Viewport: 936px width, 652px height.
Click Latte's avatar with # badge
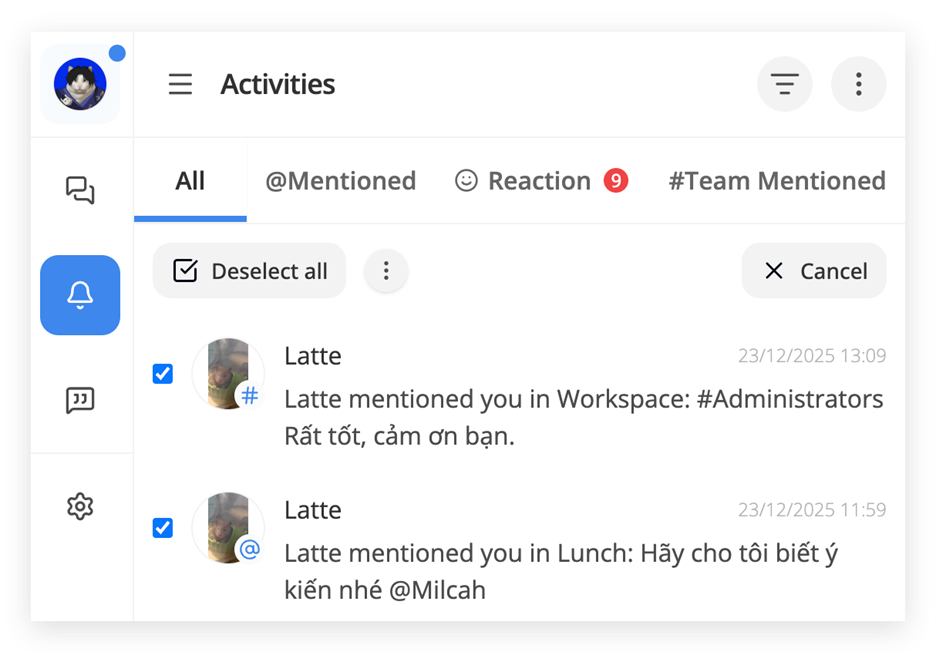coord(228,374)
